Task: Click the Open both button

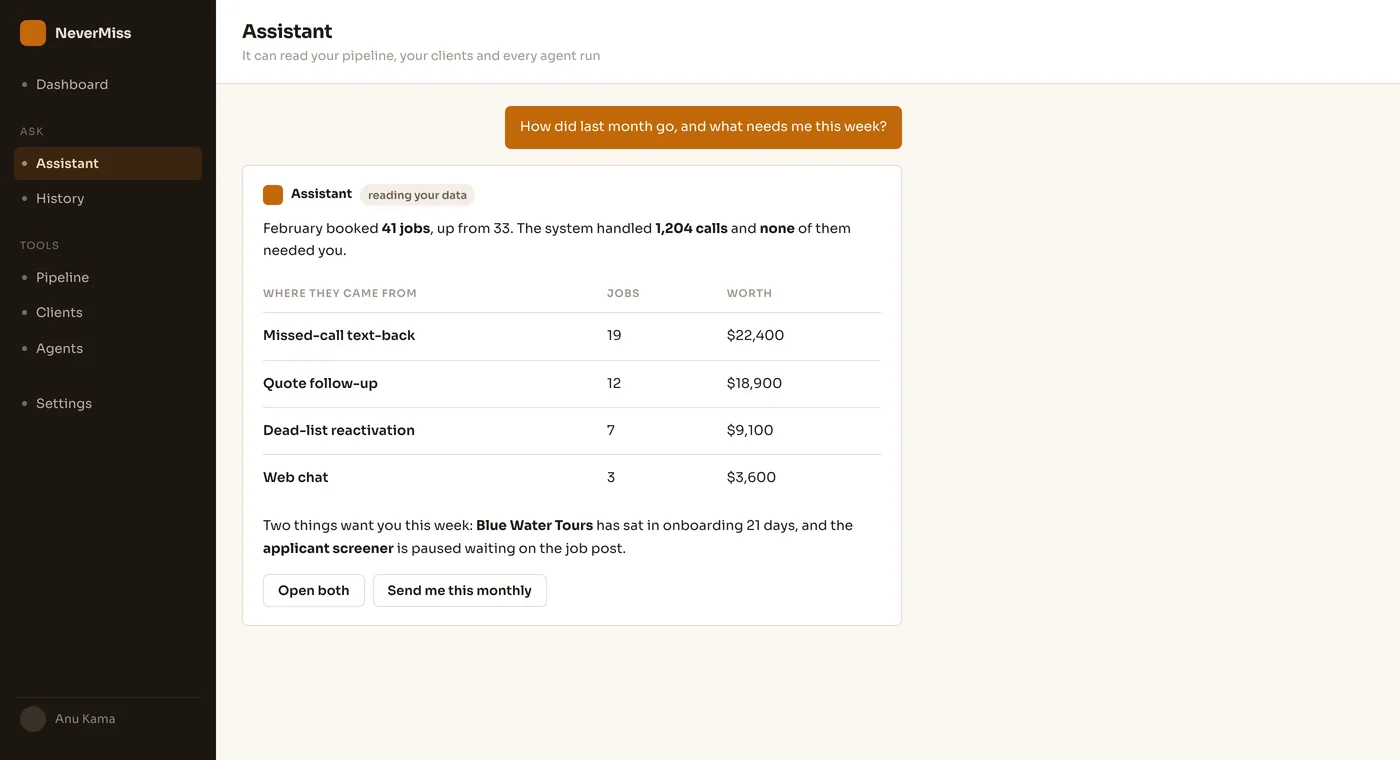Action: 314,590
